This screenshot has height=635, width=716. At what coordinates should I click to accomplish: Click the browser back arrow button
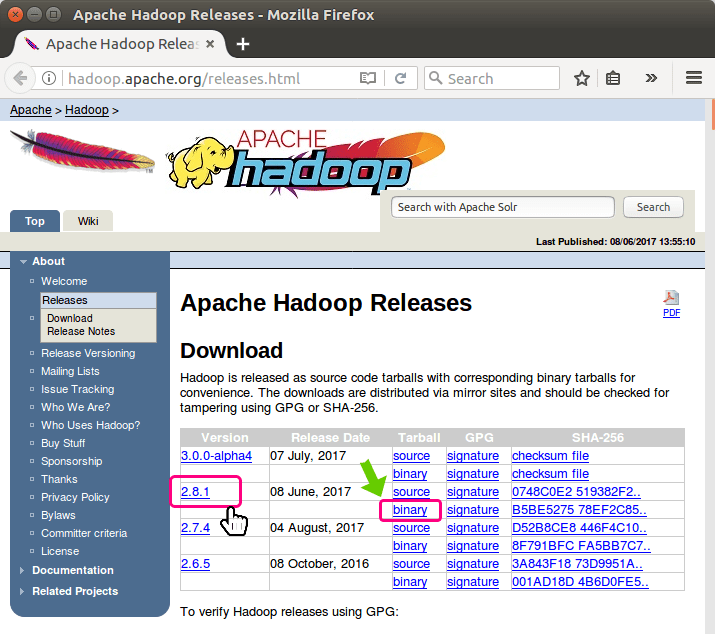(x=20, y=79)
